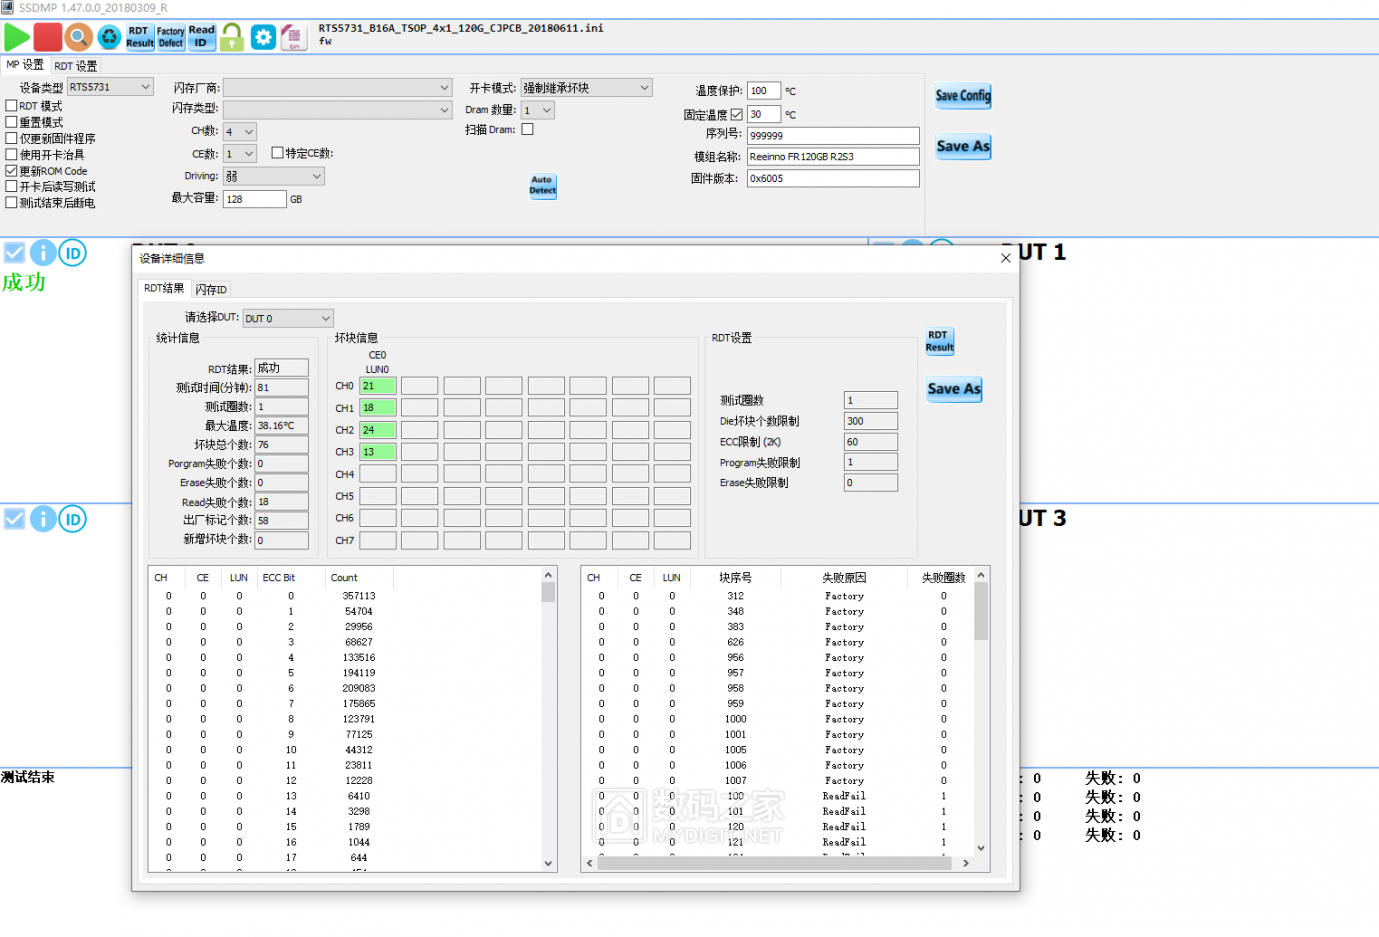
Task: Enable the 重置模式 checkbox
Action: (x=11, y=122)
